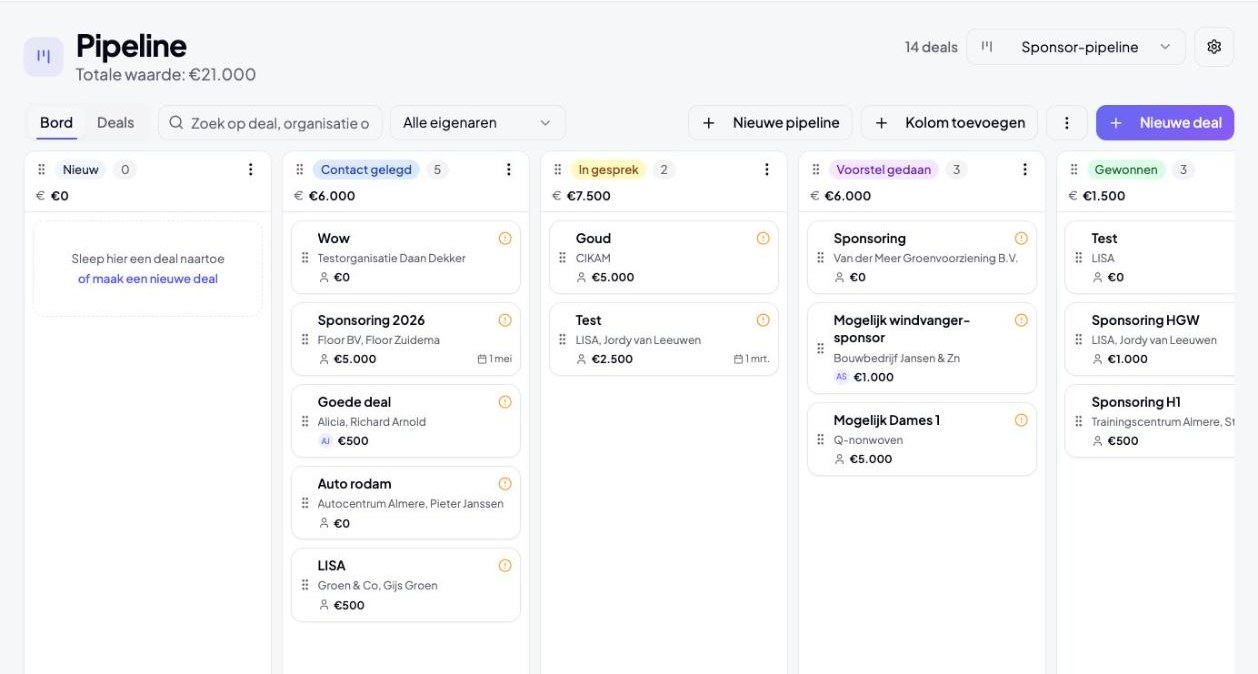Open pipeline settings gear icon
The width and height of the screenshot is (1258, 674).
pos(1214,47)
